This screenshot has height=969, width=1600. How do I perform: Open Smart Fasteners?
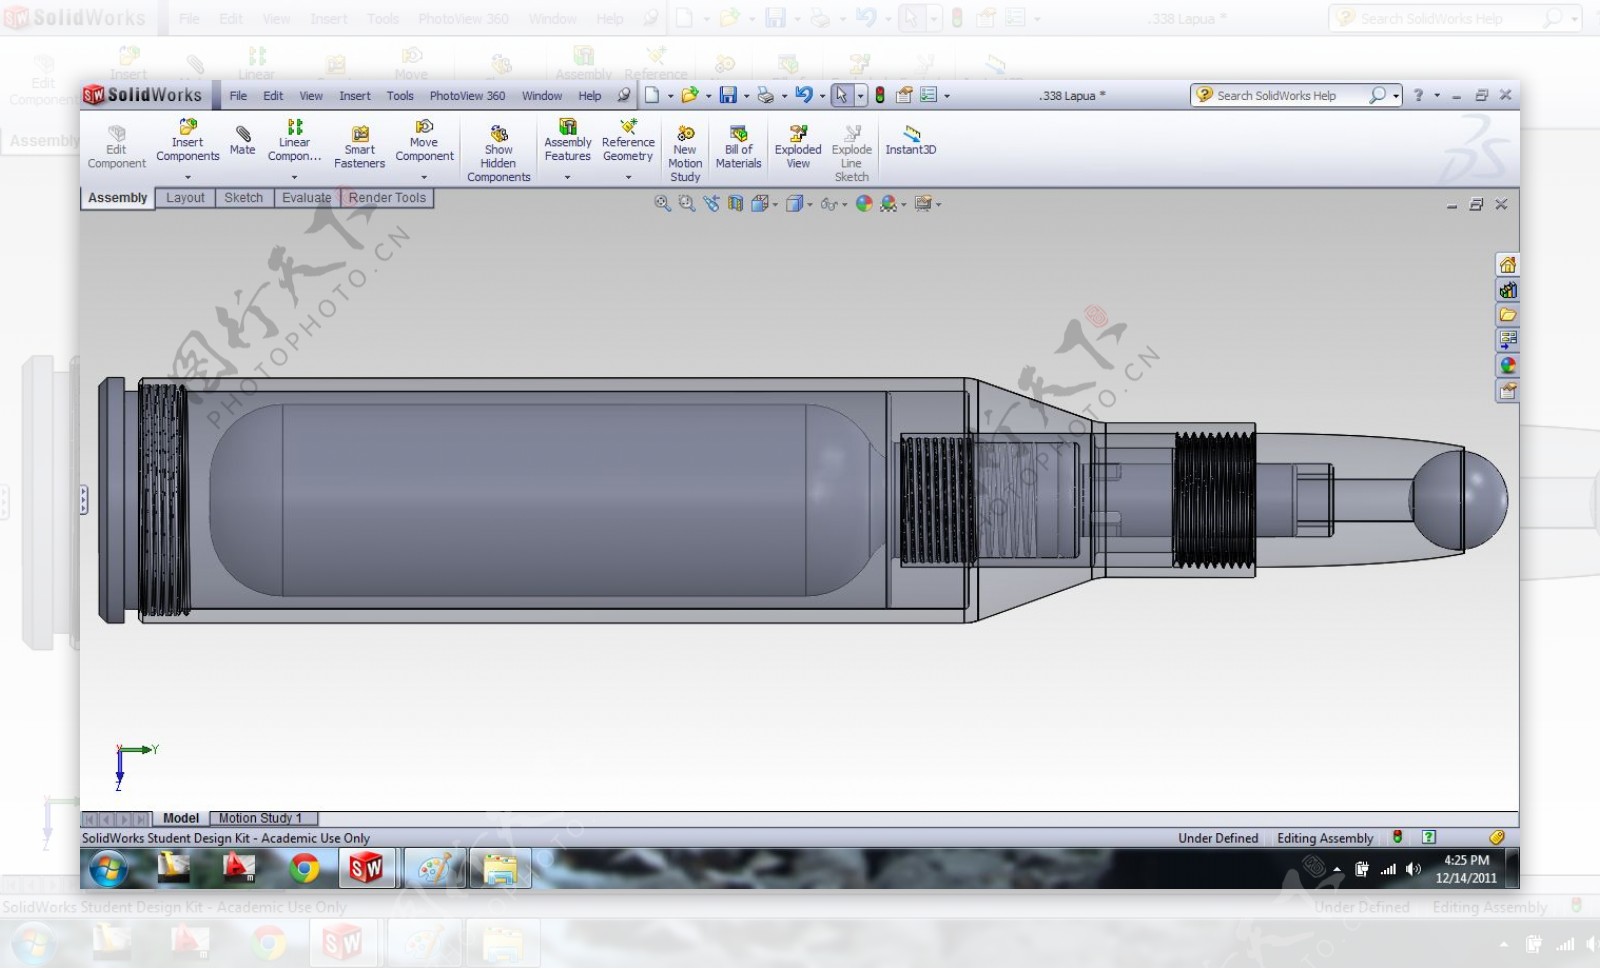coord(359,147)
